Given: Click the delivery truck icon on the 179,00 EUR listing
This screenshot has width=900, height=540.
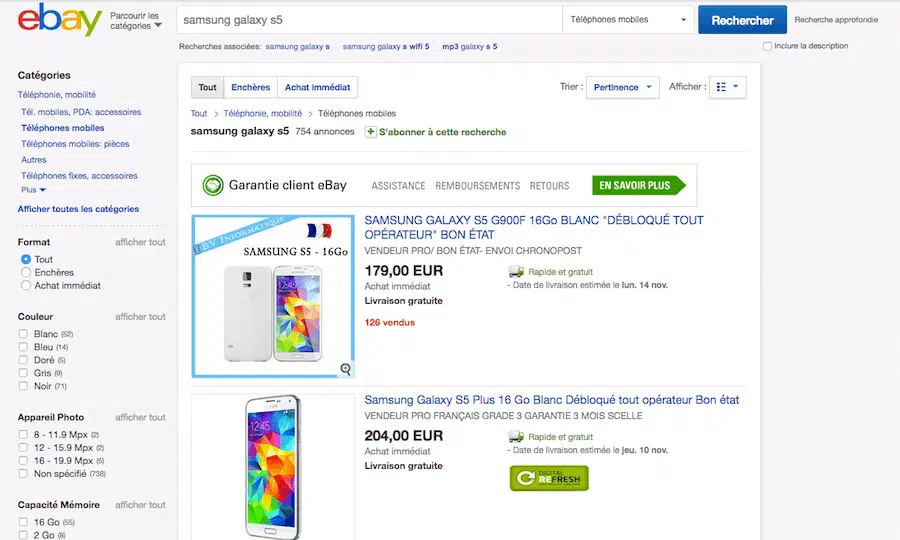Looking at the screenshot, I should [516, 271].
